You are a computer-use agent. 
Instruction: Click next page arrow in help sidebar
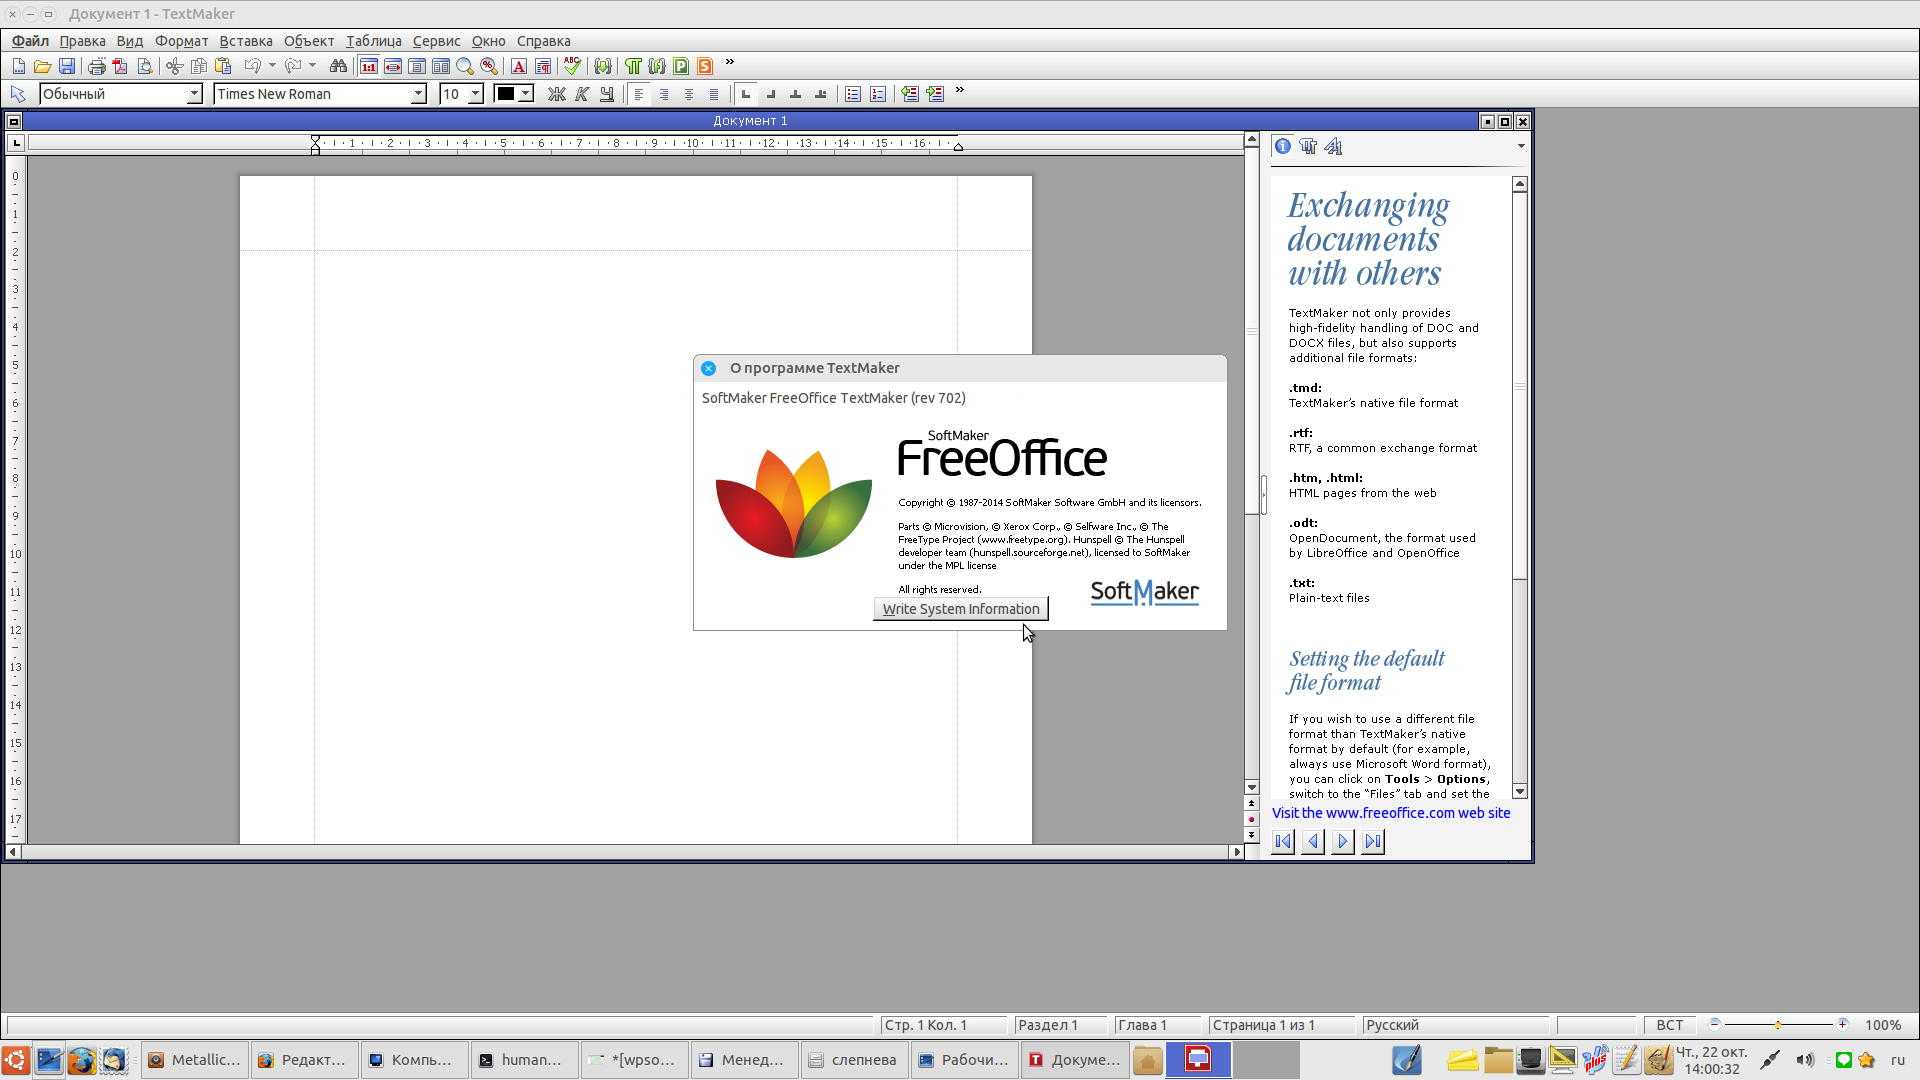point(1342,842)
